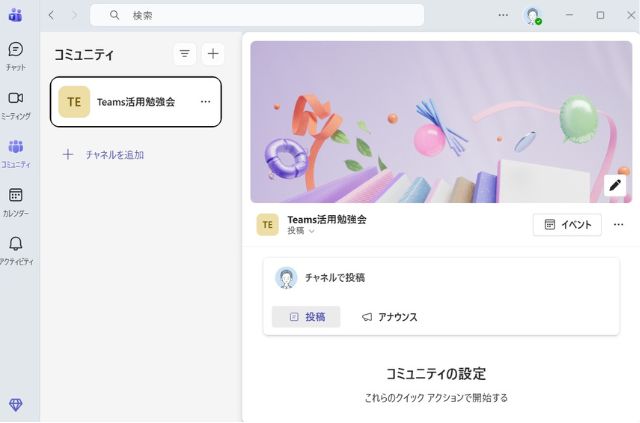Screen dimensions: 640x423
Task: Open more options for Teams活用勉強会 in list
Action: [205, 102]
